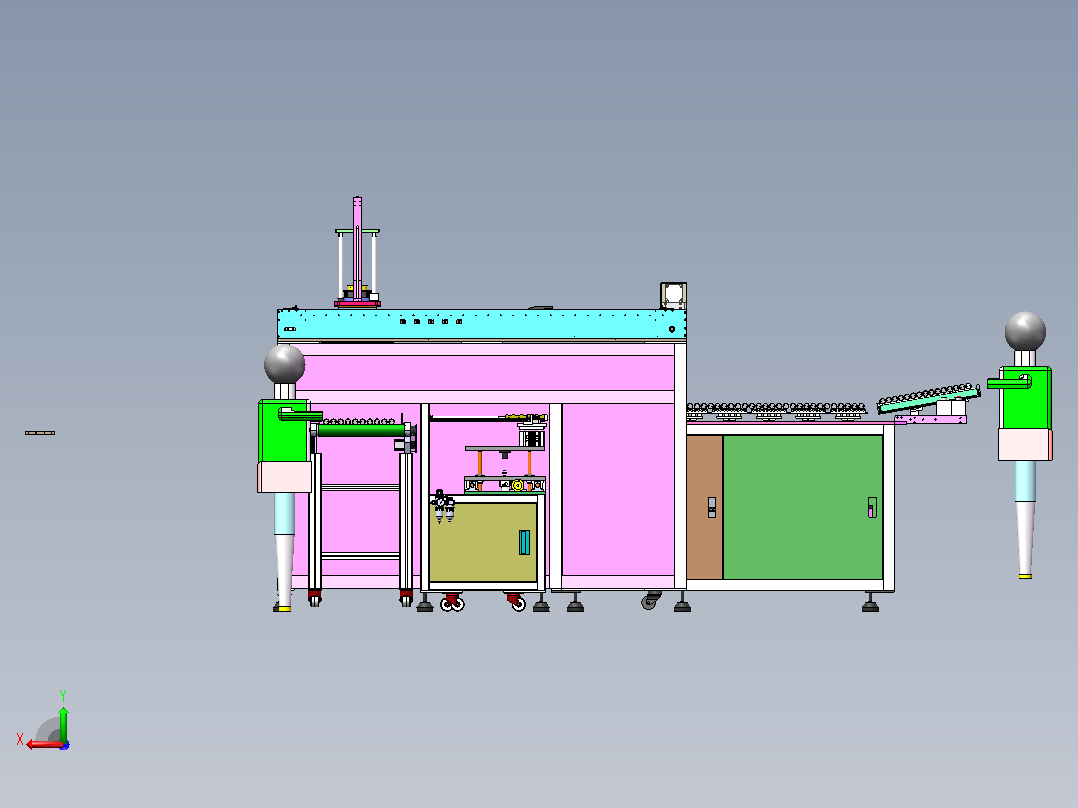Select the left mannequin's green torso
The image size is (1078, 808).
[282, 430]
